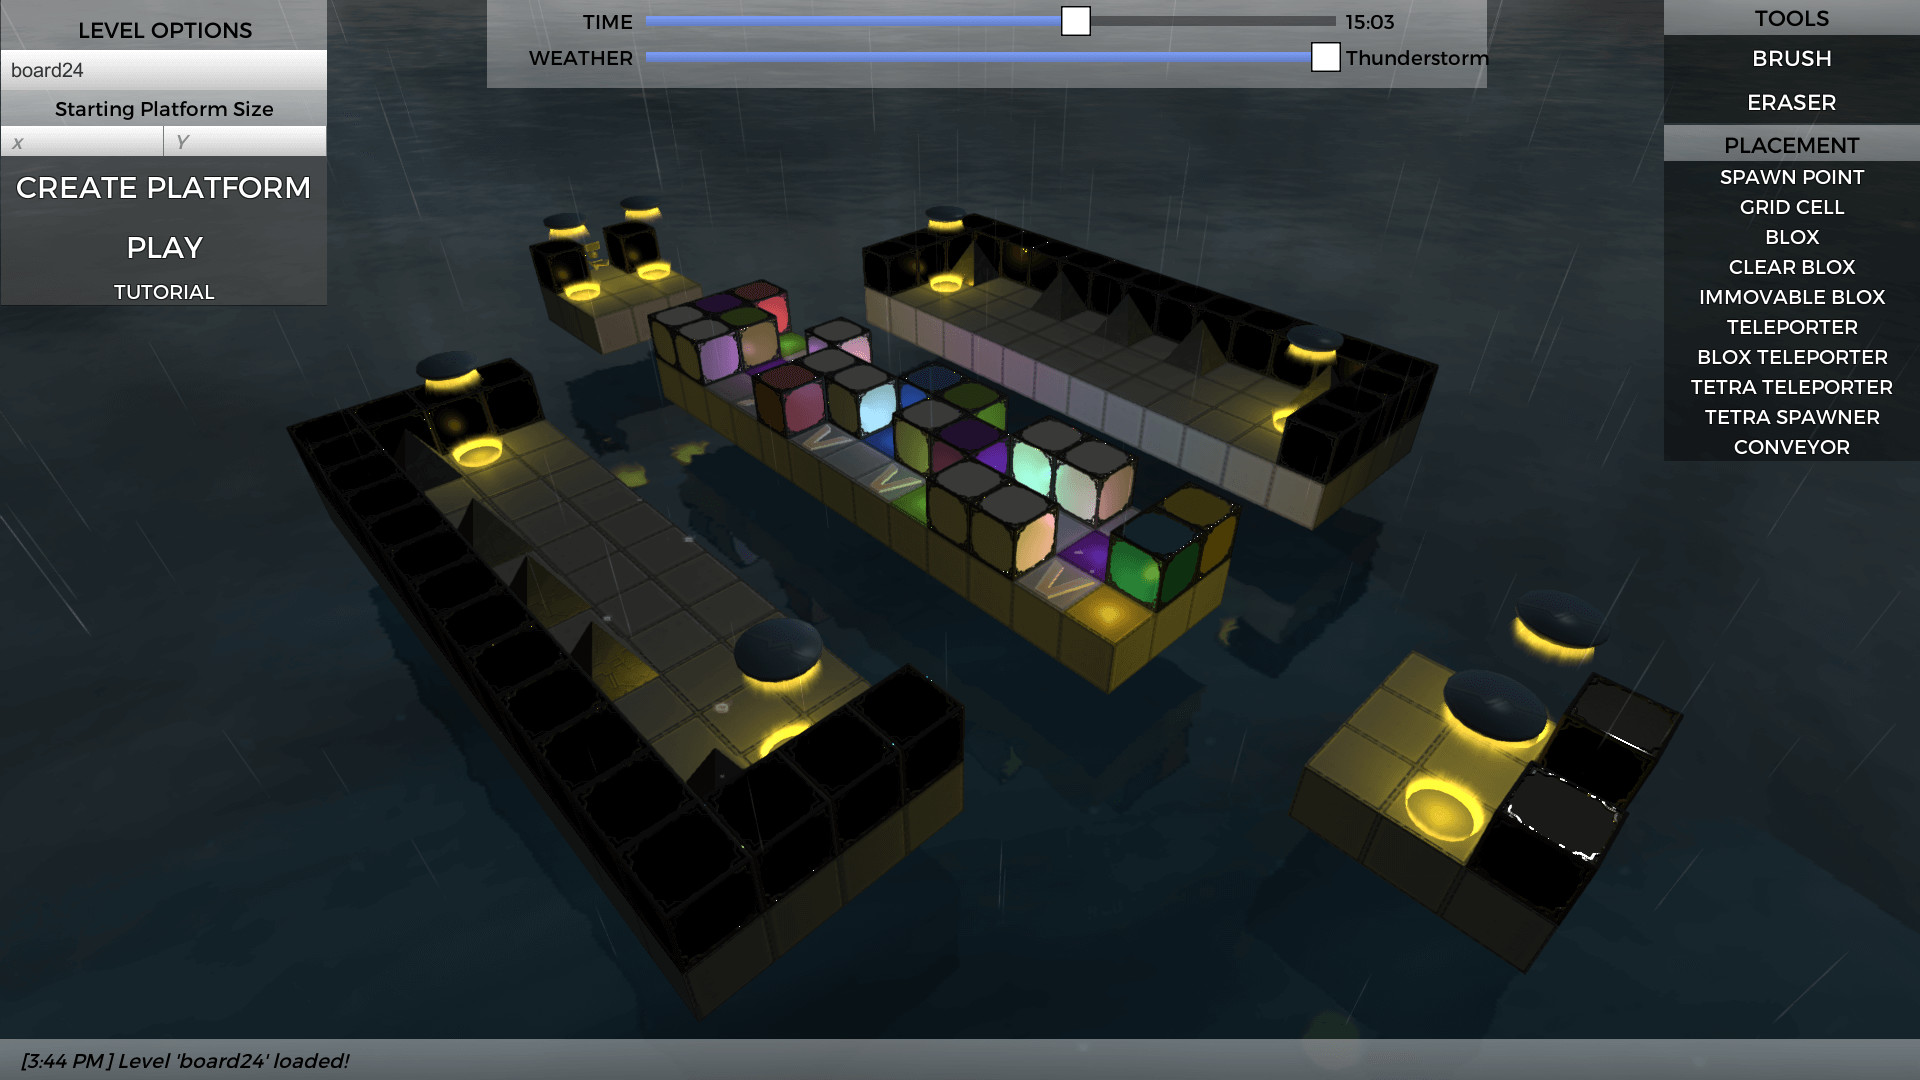Click the board24 level name field

point(164,70)
